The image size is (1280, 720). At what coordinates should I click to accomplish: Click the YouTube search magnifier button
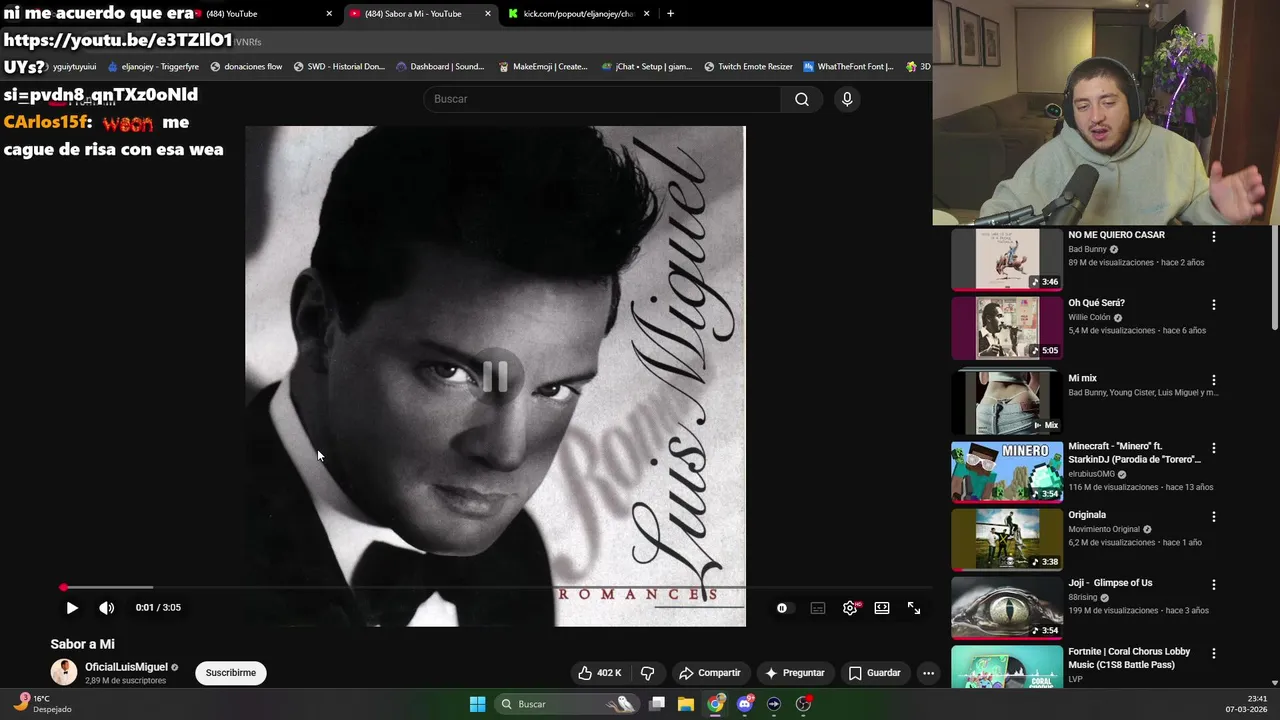tap(802, 99)
